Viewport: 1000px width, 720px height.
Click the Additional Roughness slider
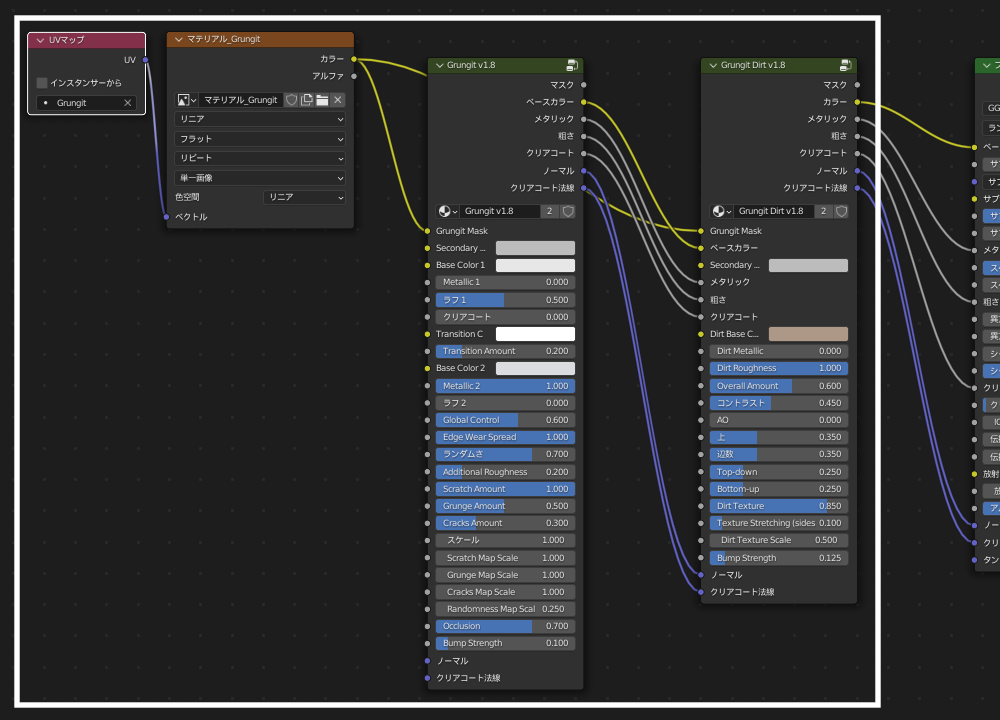coord(505,472)
